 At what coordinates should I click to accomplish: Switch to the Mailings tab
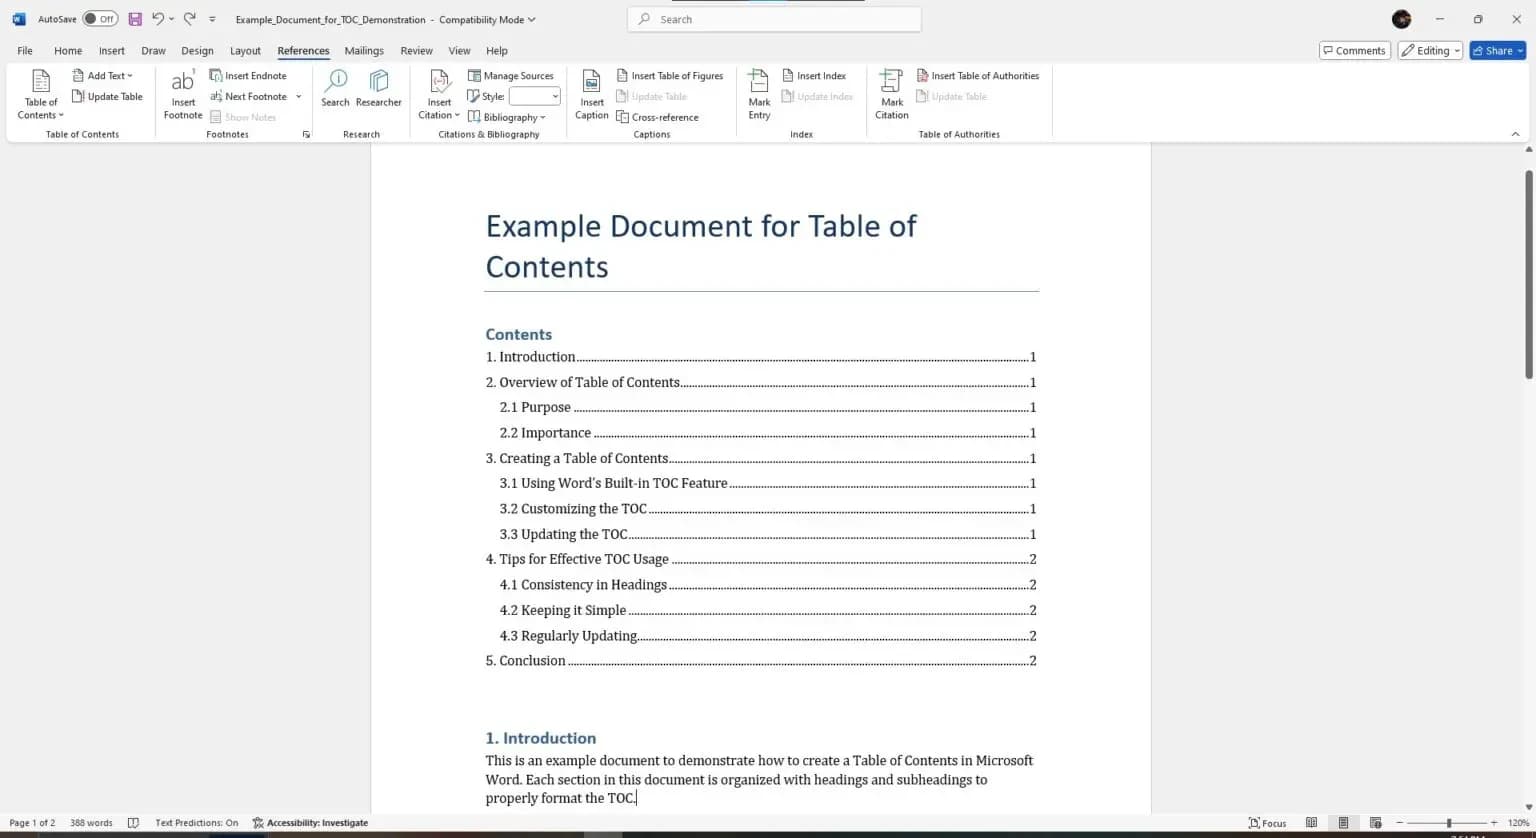point(364,51)
